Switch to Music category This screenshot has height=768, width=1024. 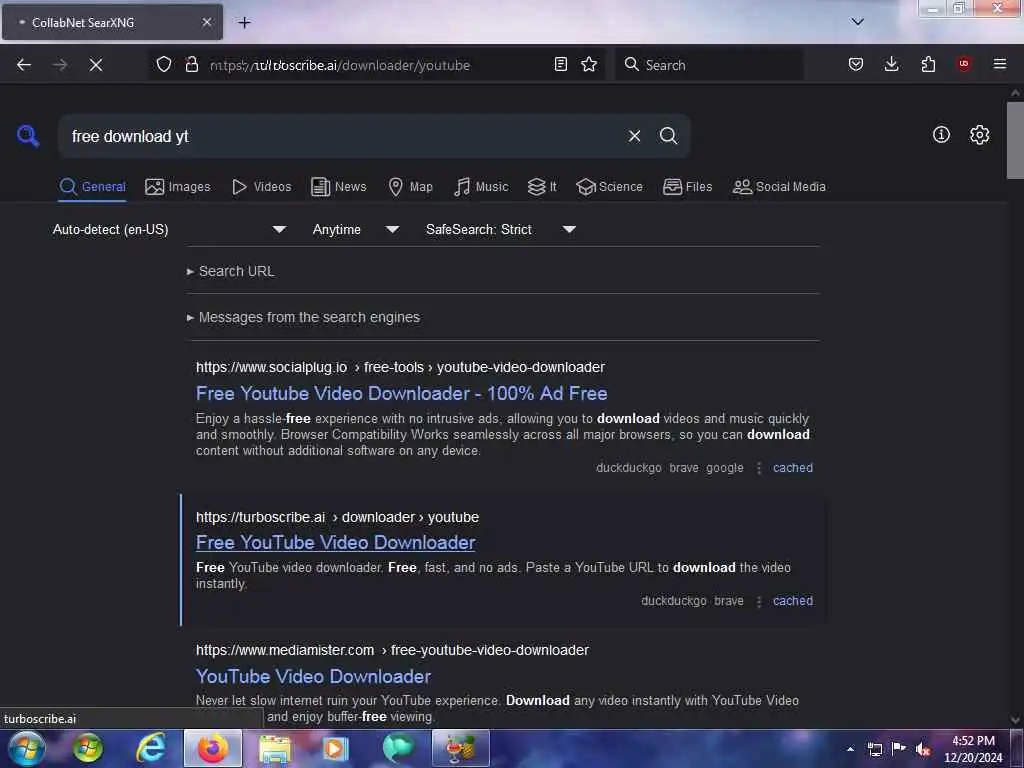(481, 187)
